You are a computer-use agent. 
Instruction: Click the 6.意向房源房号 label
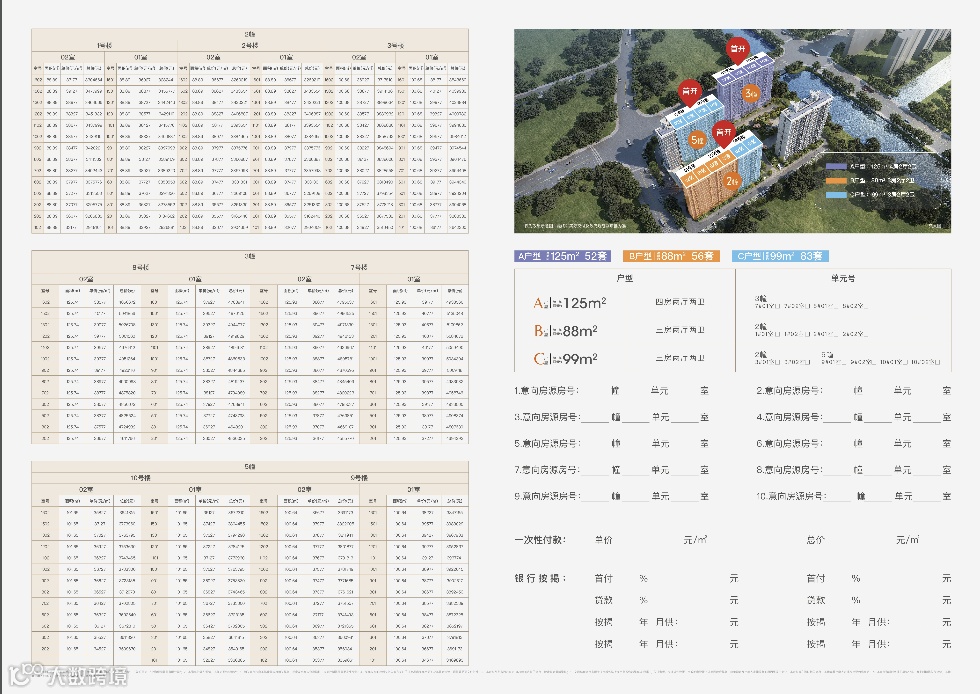point(789,443)
